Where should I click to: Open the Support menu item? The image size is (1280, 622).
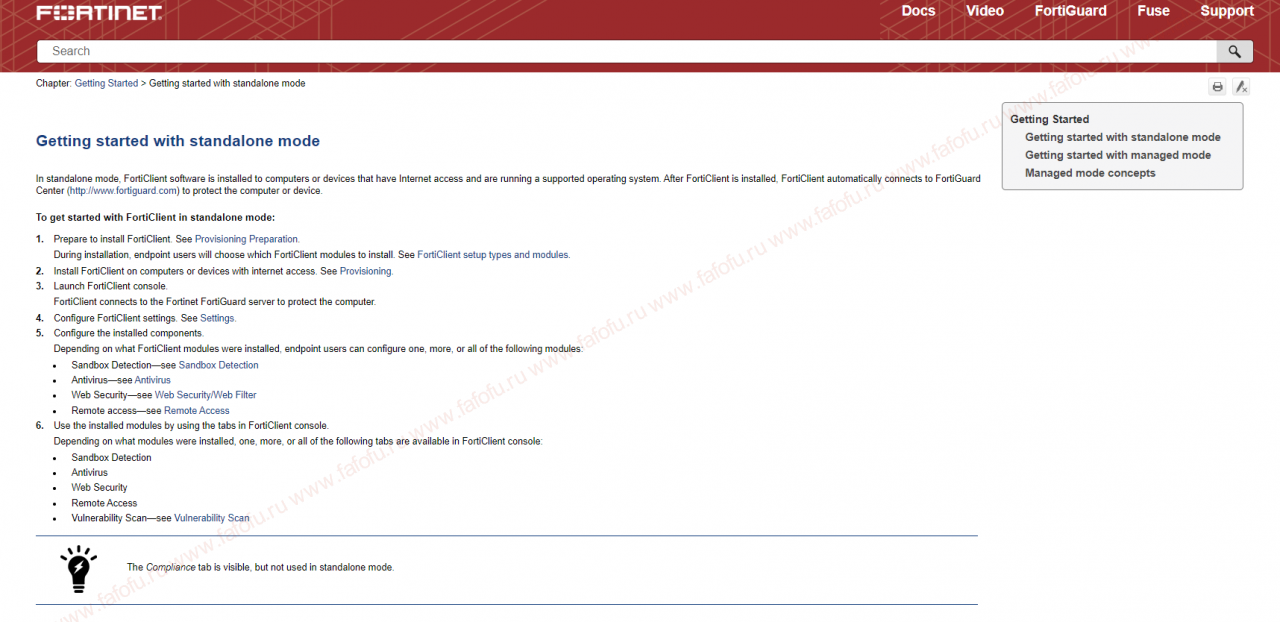pos(1227,11)
